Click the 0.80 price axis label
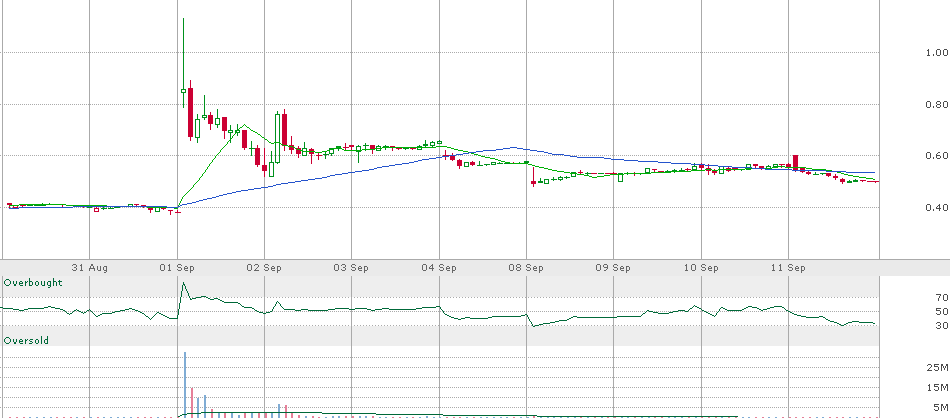 coord(937,105)
